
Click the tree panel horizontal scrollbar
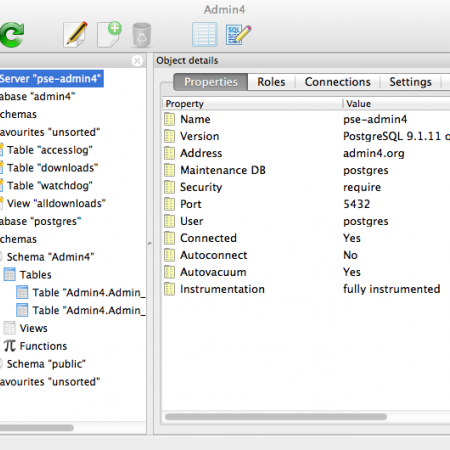tap(37, 428)
